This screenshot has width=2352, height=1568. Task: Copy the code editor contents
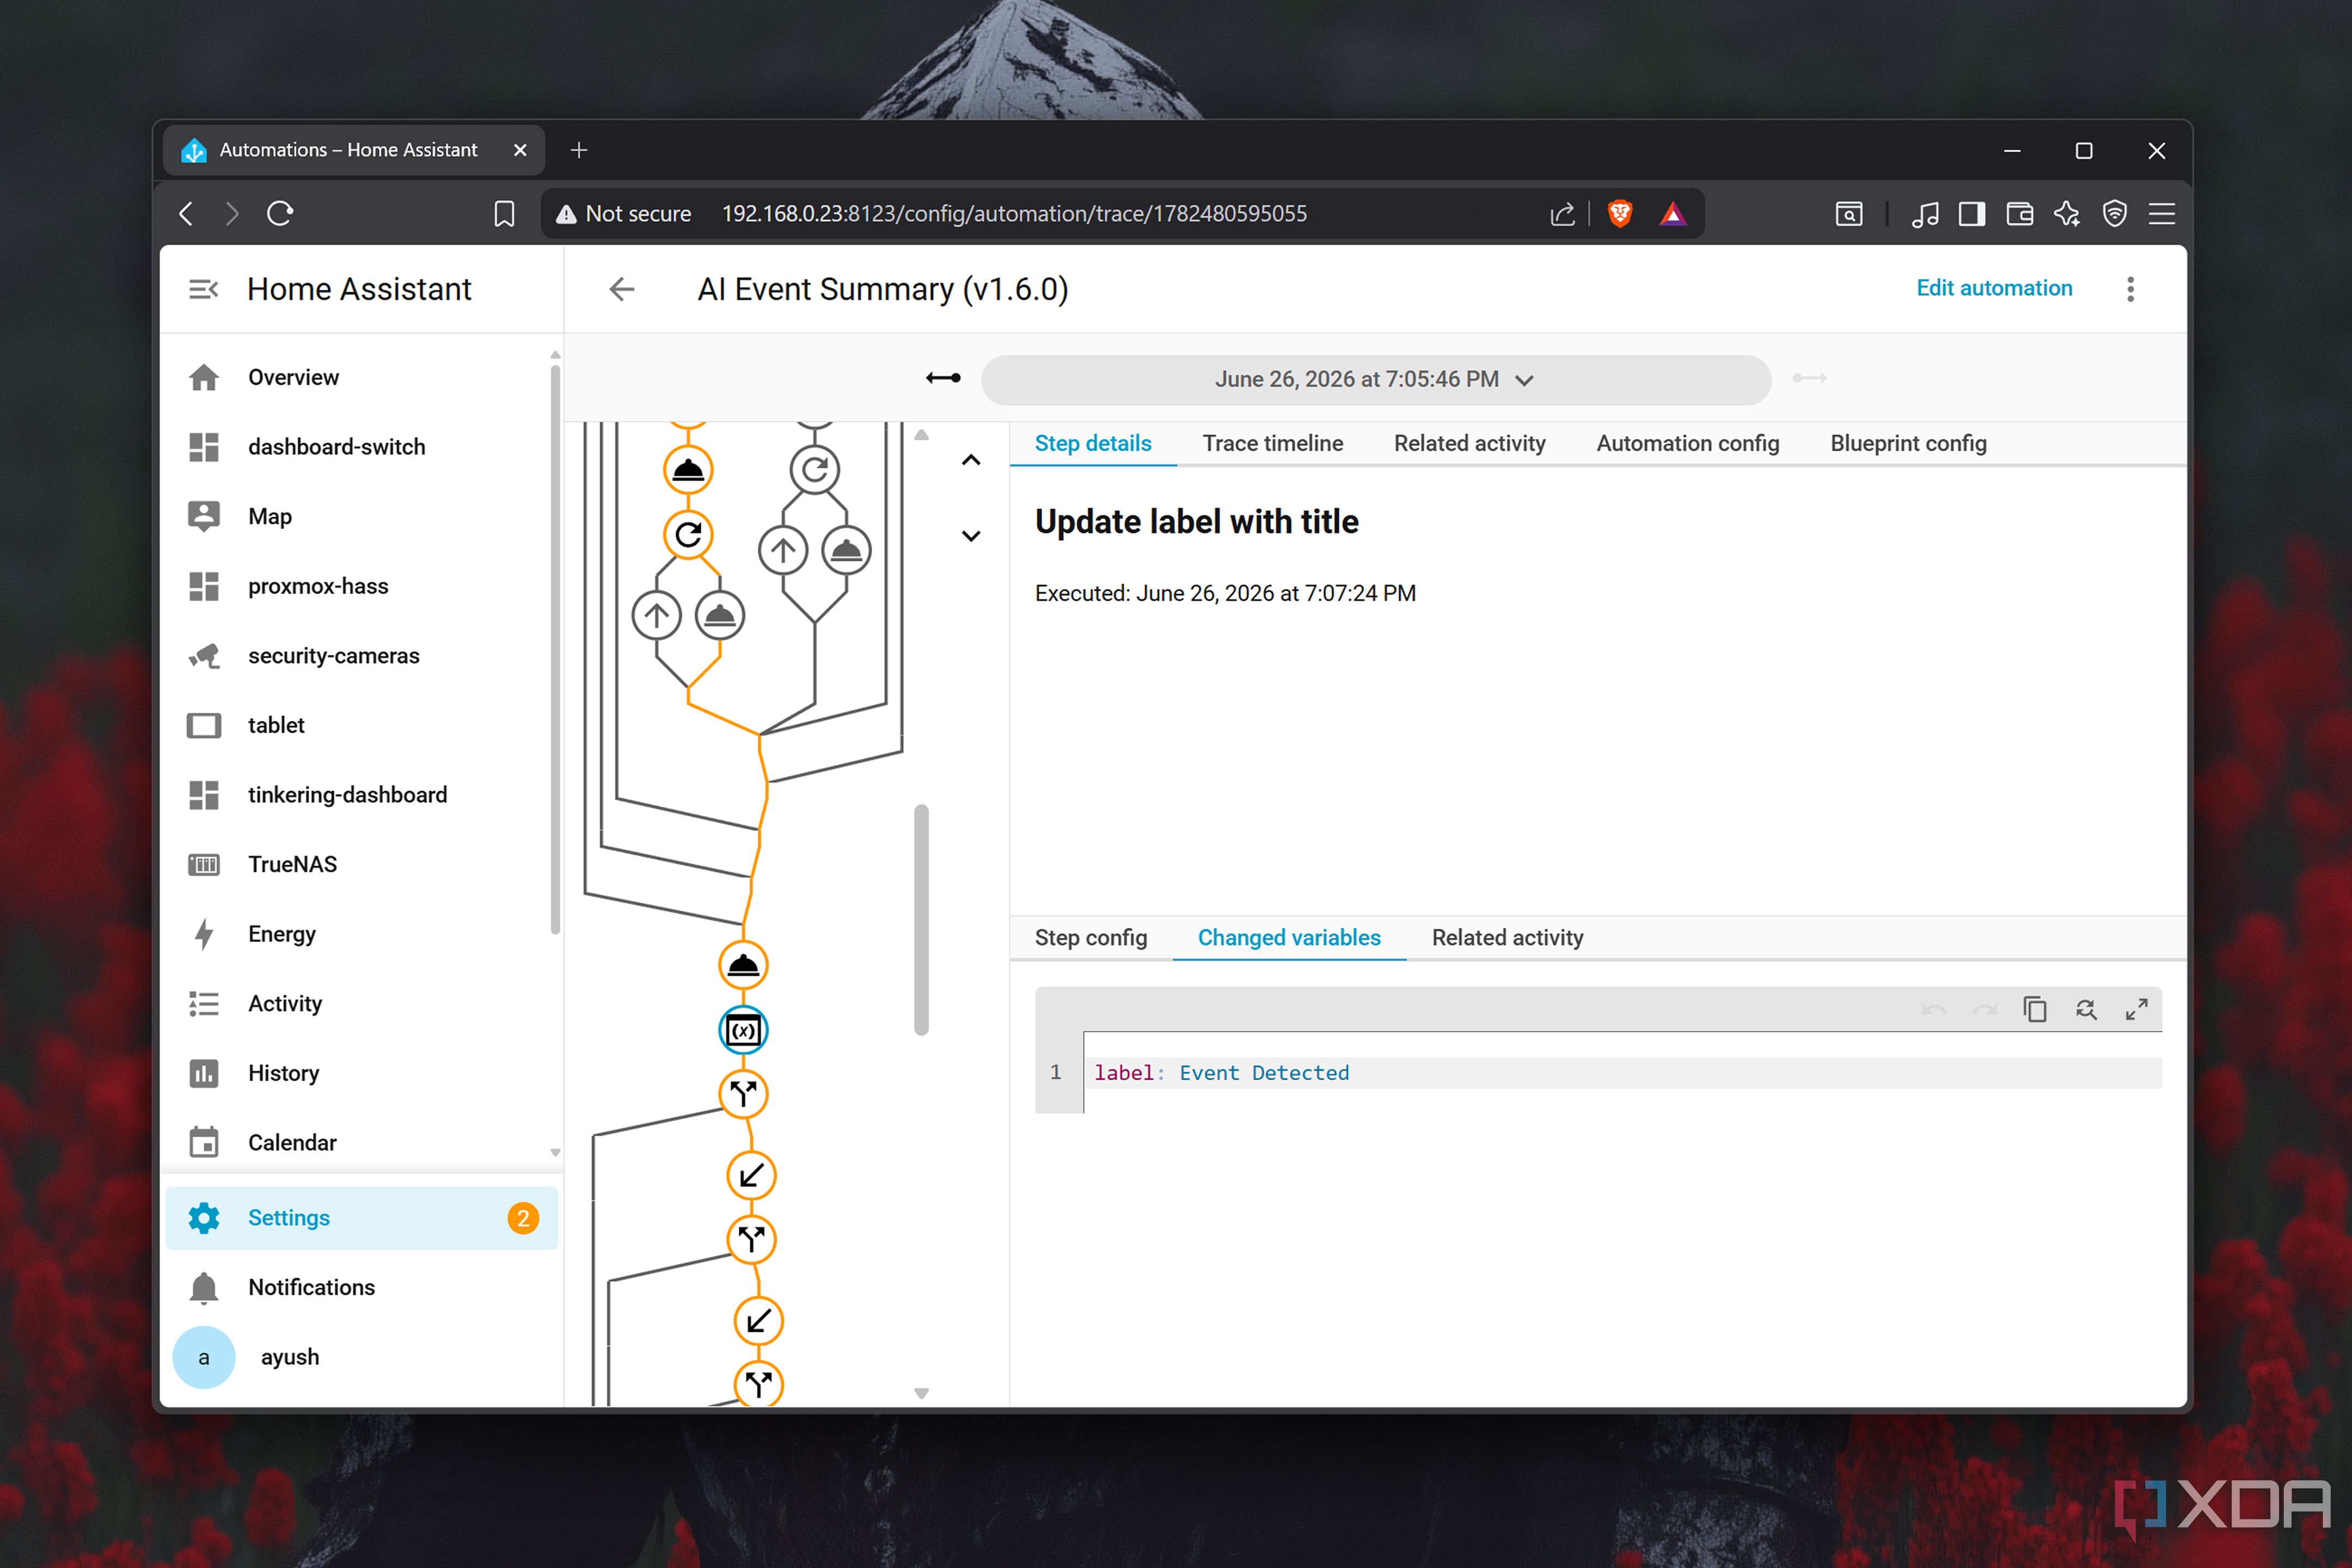2035,1010
